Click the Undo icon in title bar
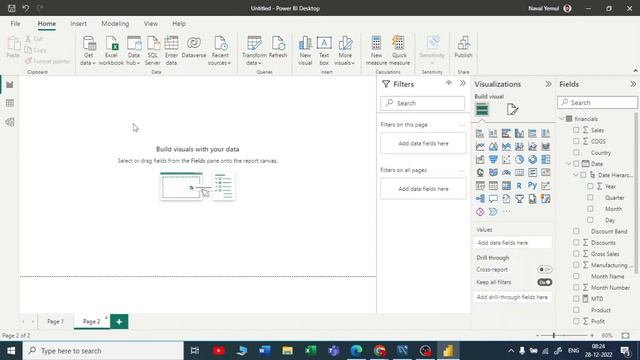The height and width of the screenshot is (360, 640). pos(26,8)
